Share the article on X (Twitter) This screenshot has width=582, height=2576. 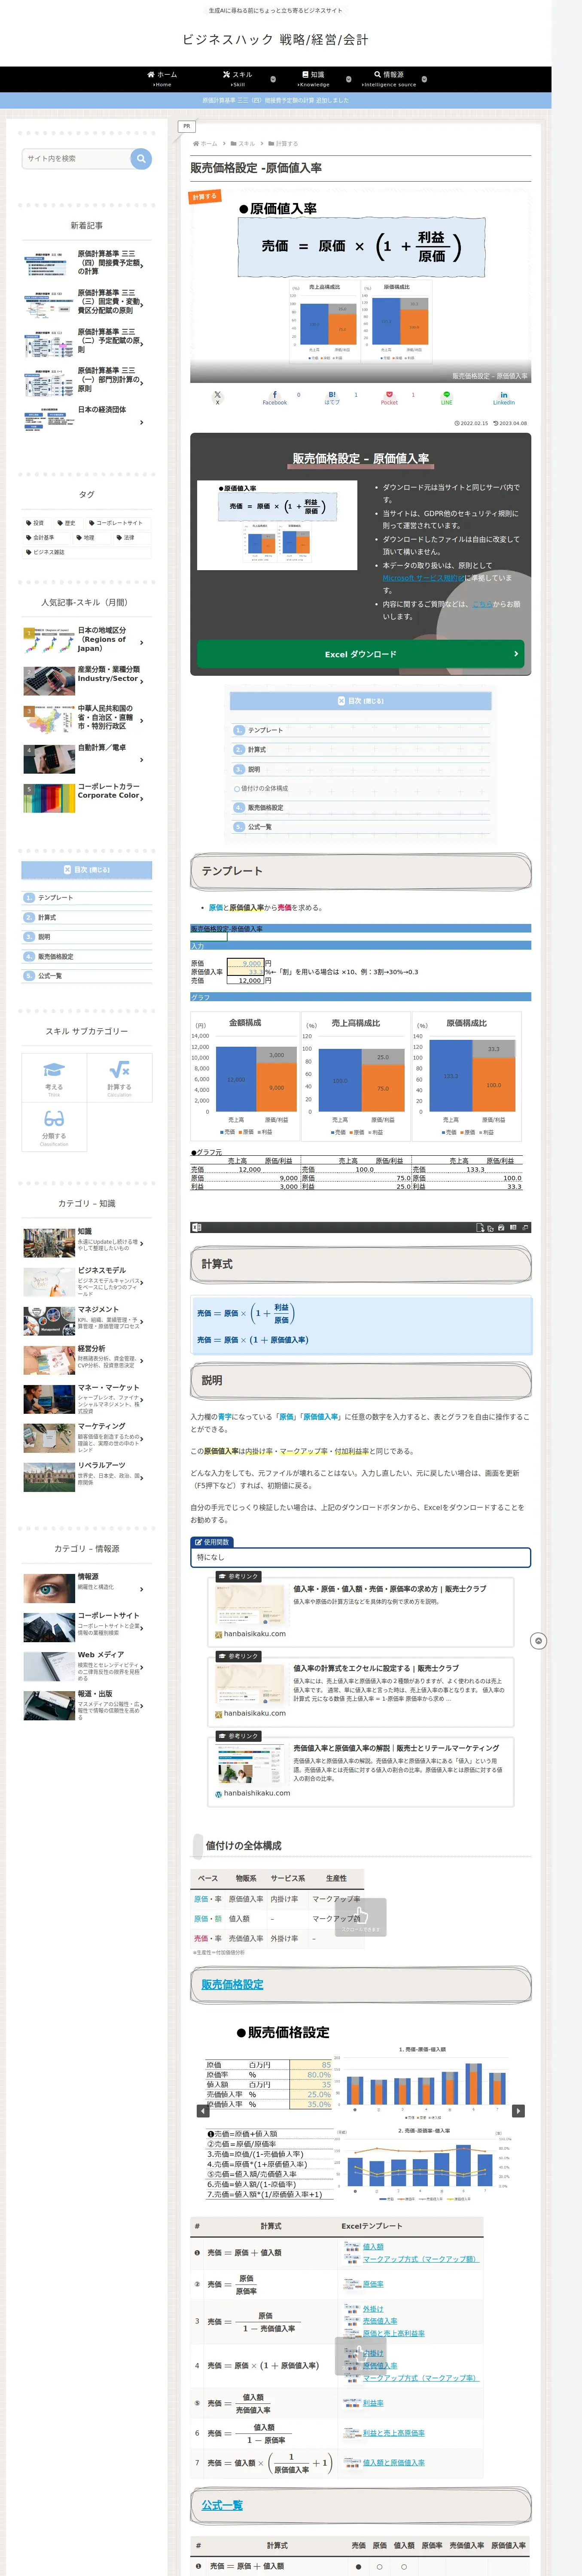tap(217, 397)
